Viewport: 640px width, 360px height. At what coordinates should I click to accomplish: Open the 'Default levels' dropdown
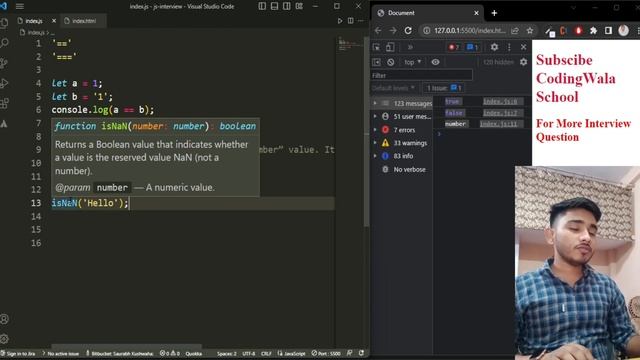coord(393,88)
